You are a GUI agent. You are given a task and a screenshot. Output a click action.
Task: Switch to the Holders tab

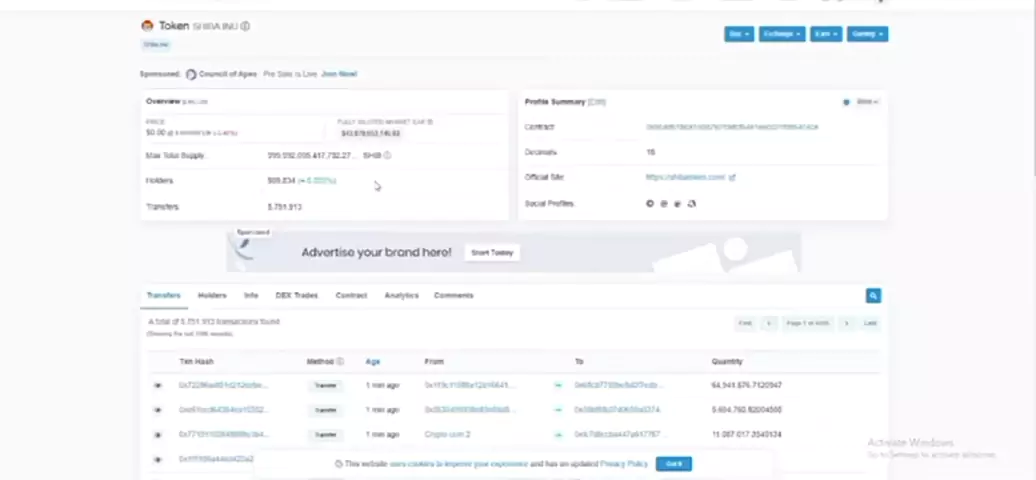[212, 296]
